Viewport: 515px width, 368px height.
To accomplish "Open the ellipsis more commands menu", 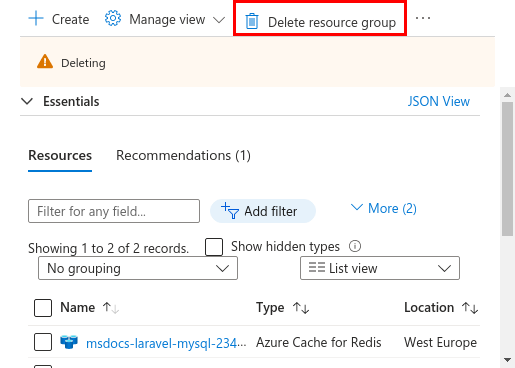I will click(x=423, y=18).
